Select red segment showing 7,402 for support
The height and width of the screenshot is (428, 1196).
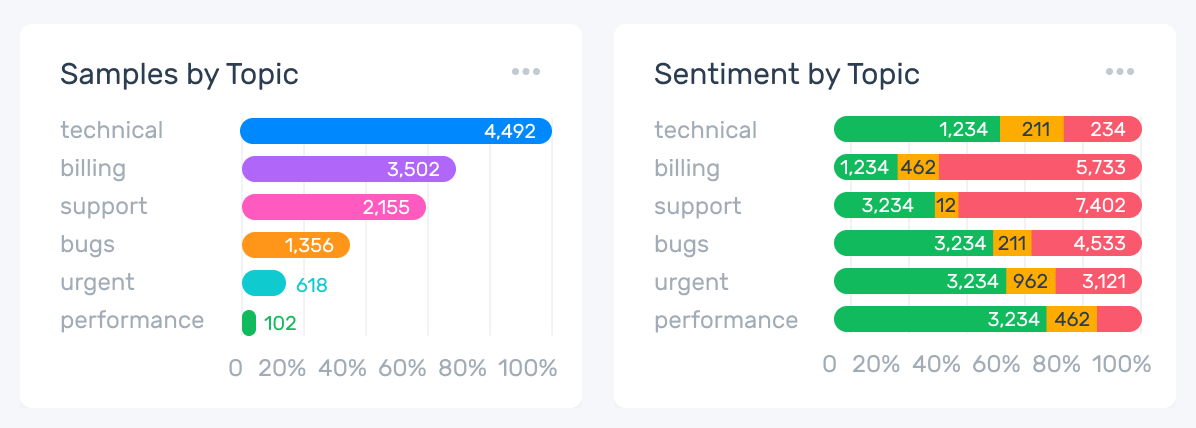pos(1050,206)
